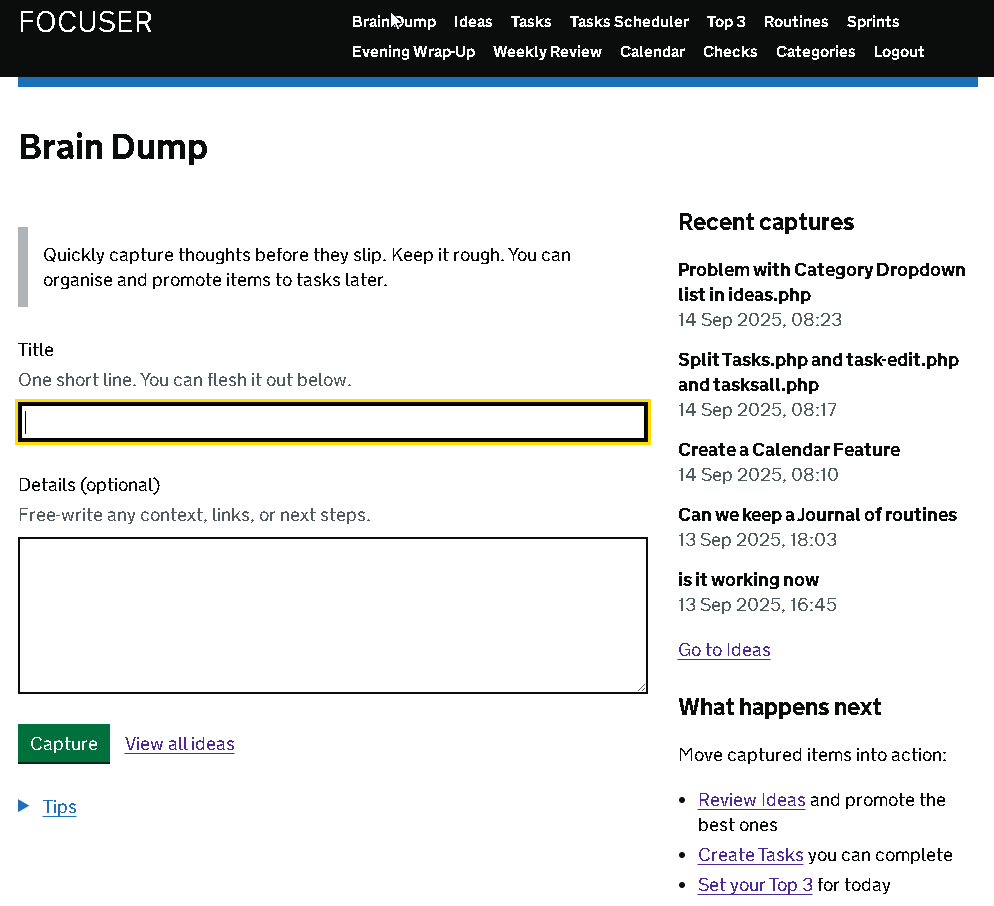Open View all ideas
Image resolution: width=994 pixels, height=906 pixels.
(179, 743)
